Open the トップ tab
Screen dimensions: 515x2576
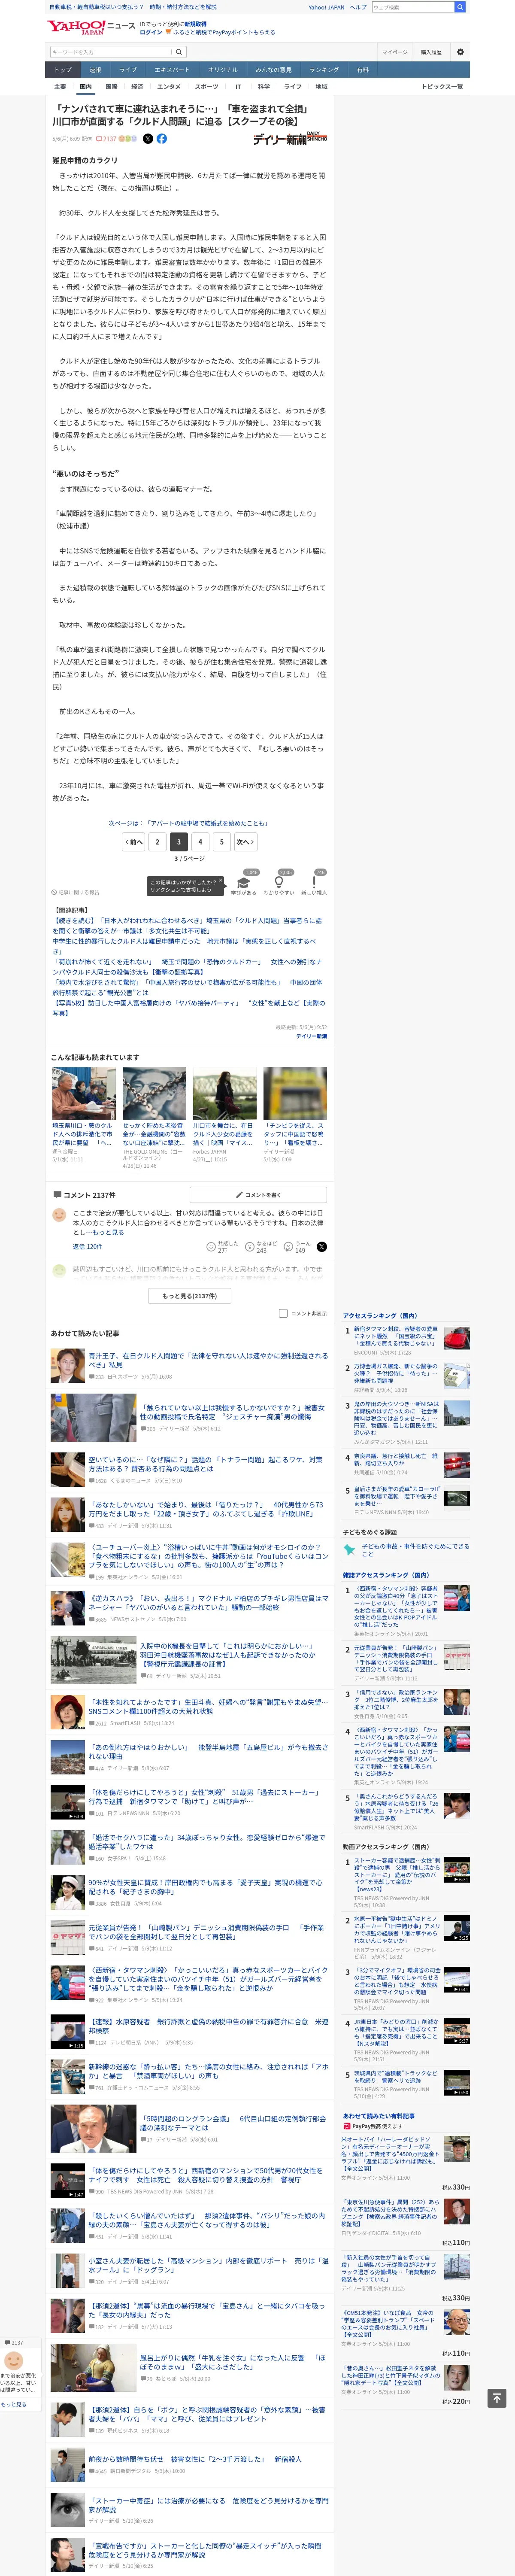(63, 70)
